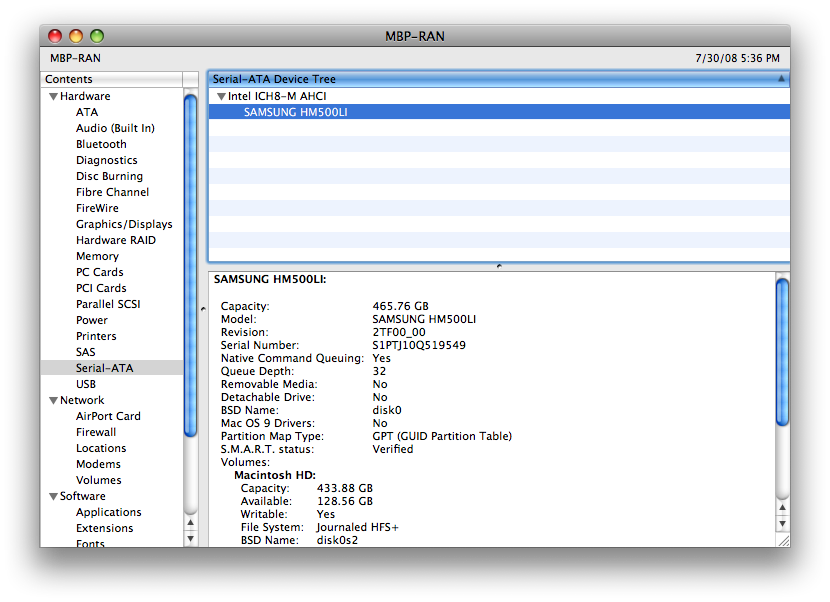Click the Network category label
This screenshot has width=830, height=602.
[x=82, y=400]
